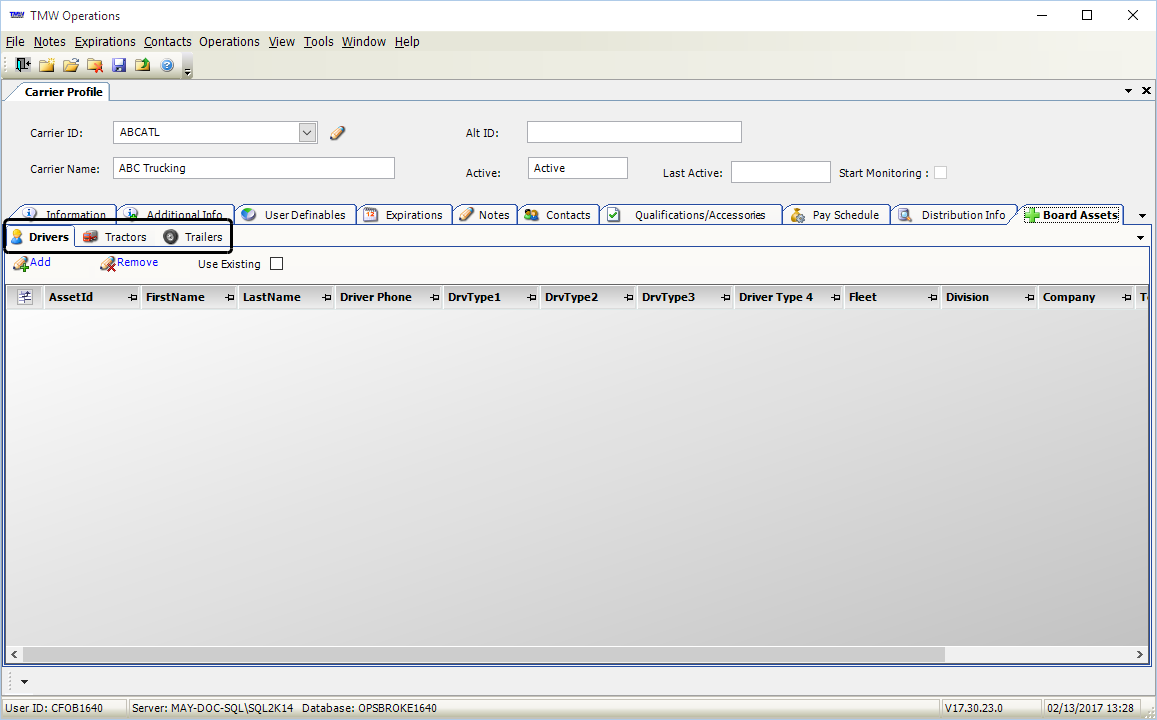Switch to the Information tab
Viewport: 1157px width, 720px height.
coord(66,215)
